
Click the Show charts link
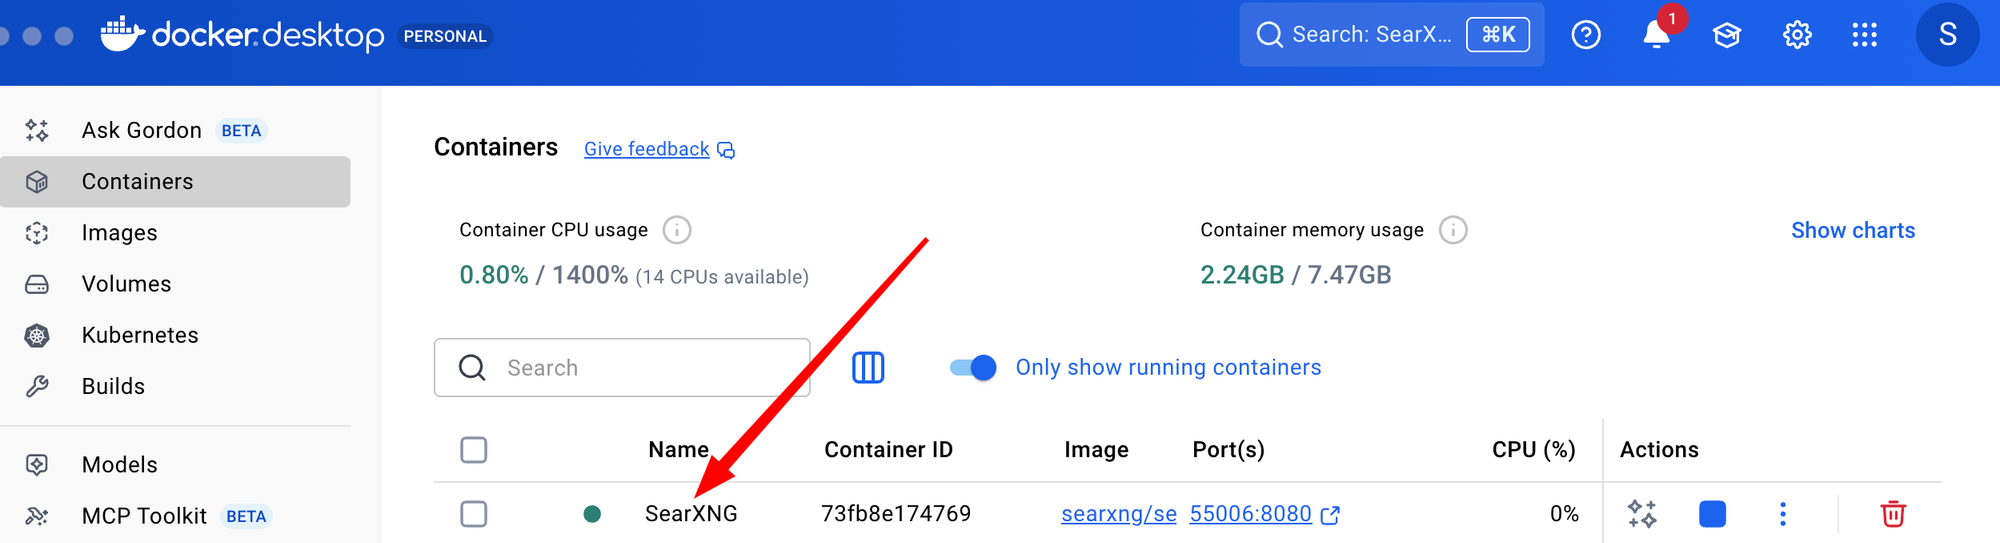pos(1852,230)
